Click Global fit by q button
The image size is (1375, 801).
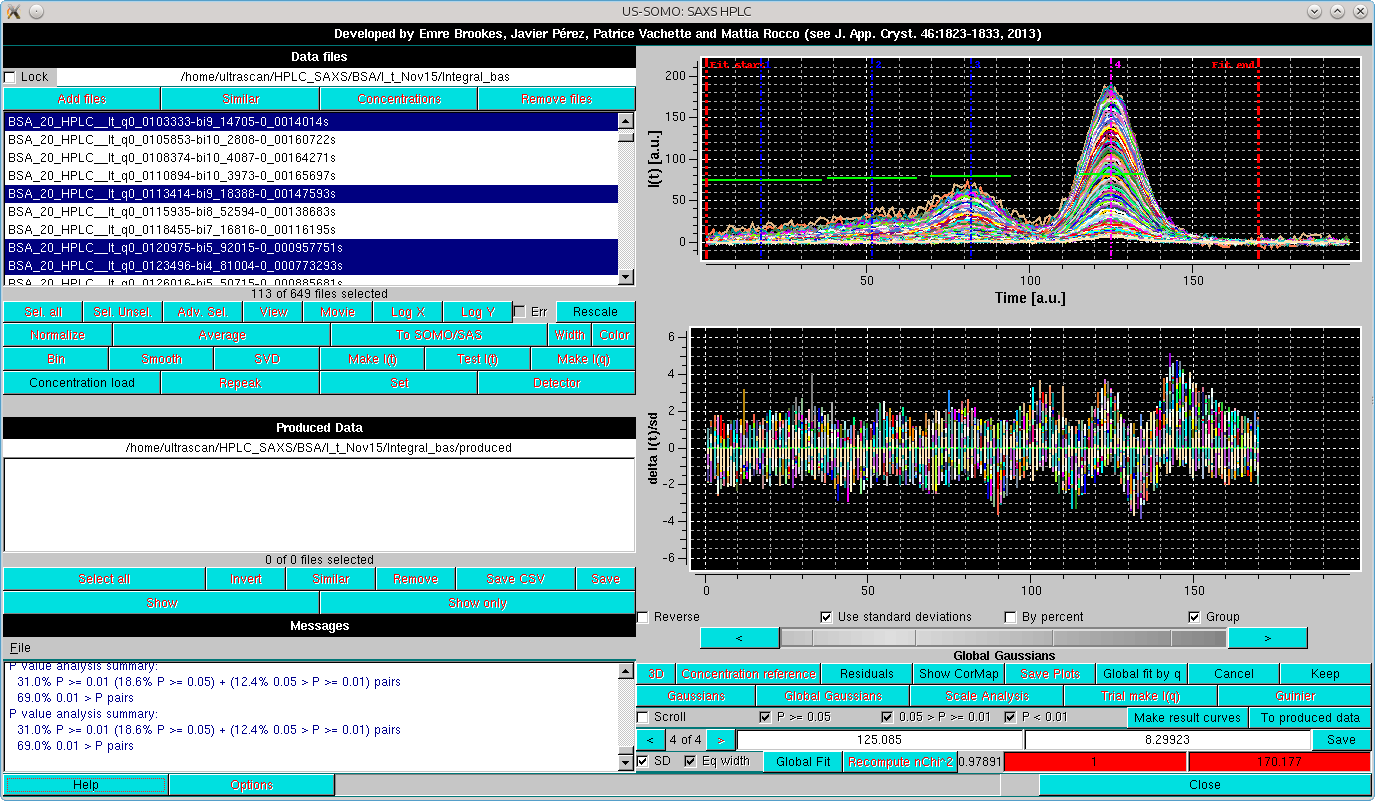tap(1142, 674)
